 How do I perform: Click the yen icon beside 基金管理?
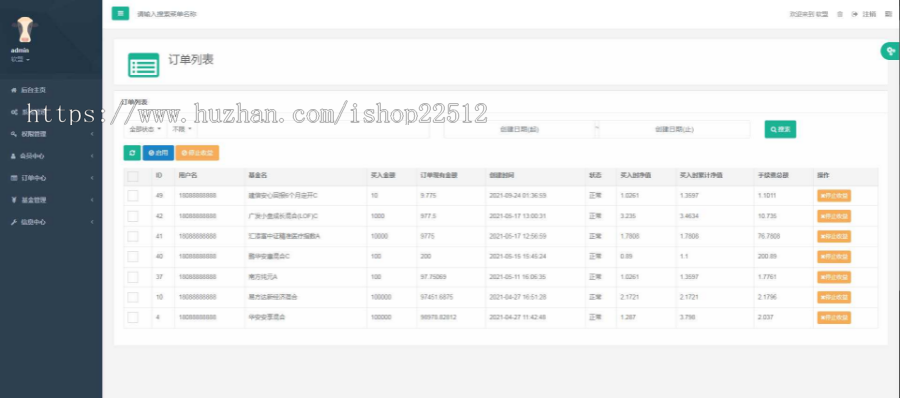point(14,200)
